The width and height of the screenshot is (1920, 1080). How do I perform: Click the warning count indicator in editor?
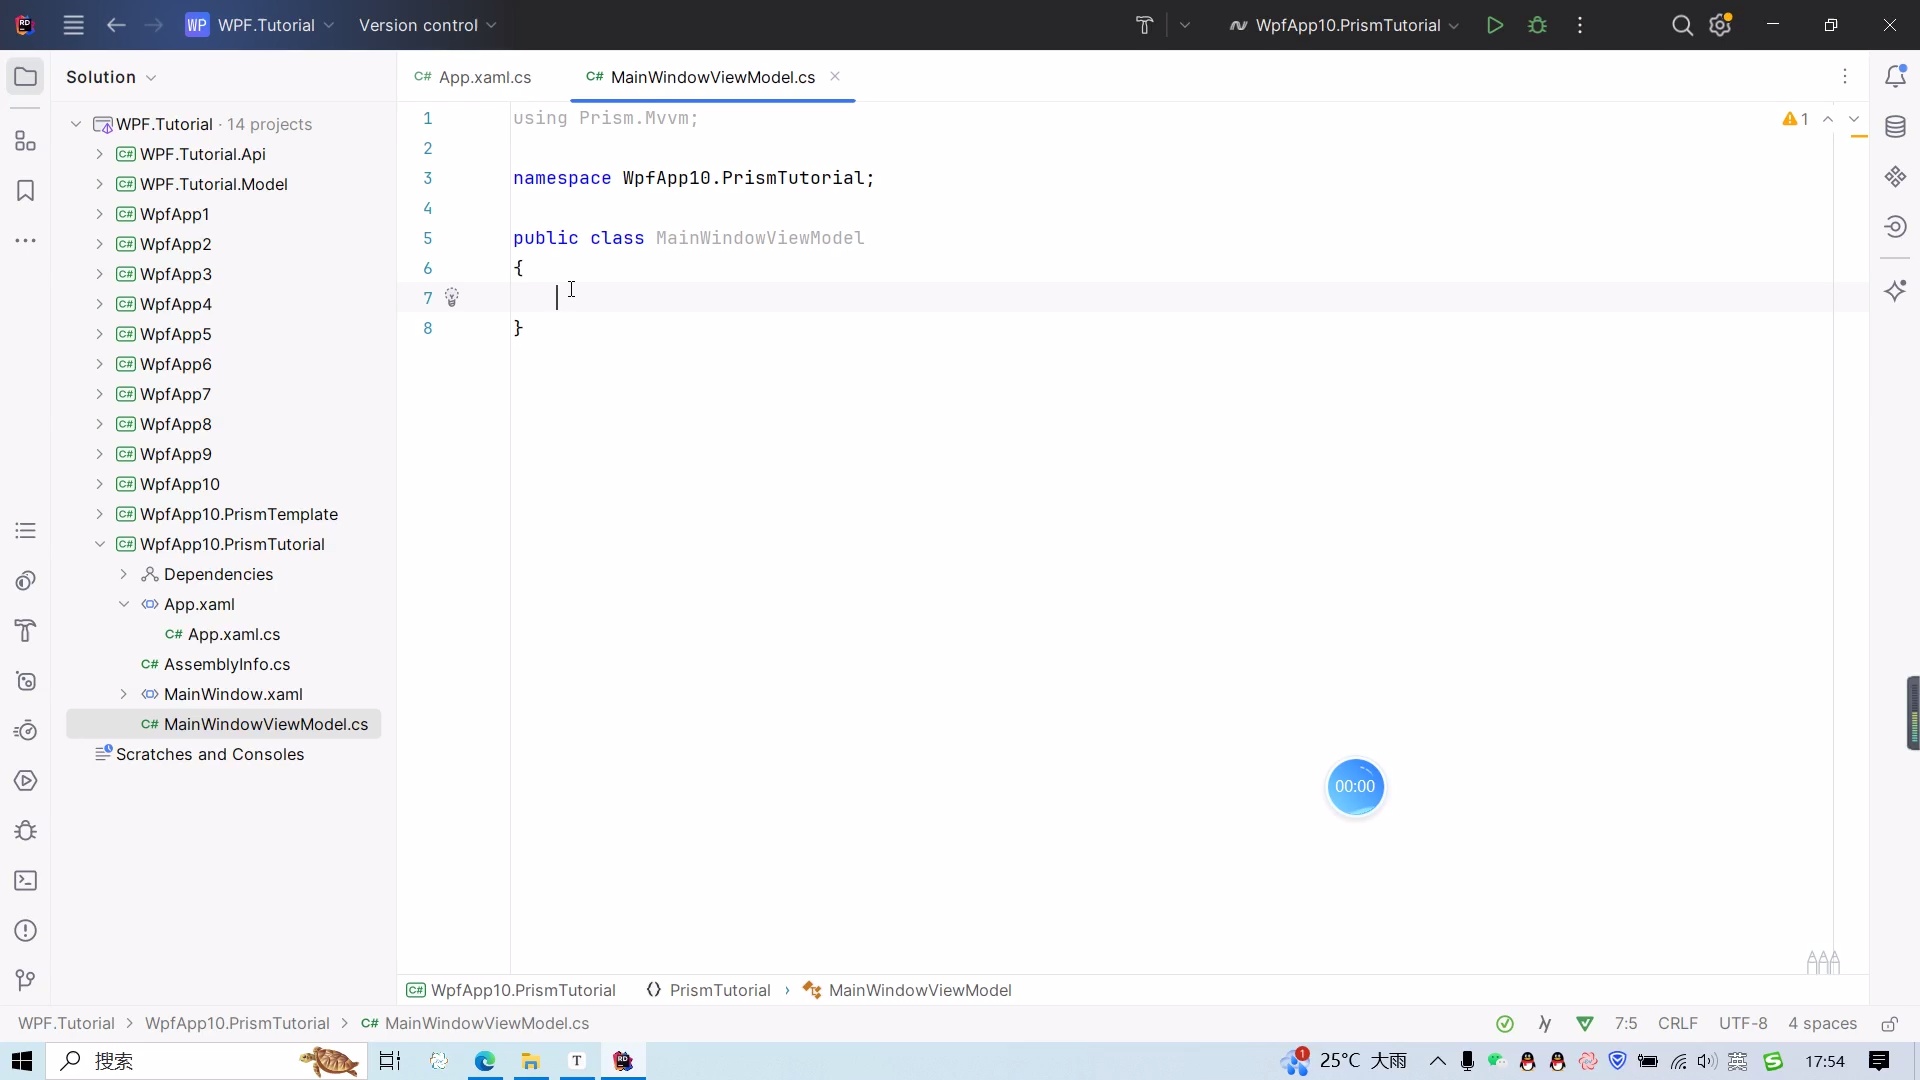coord(1793,119)
